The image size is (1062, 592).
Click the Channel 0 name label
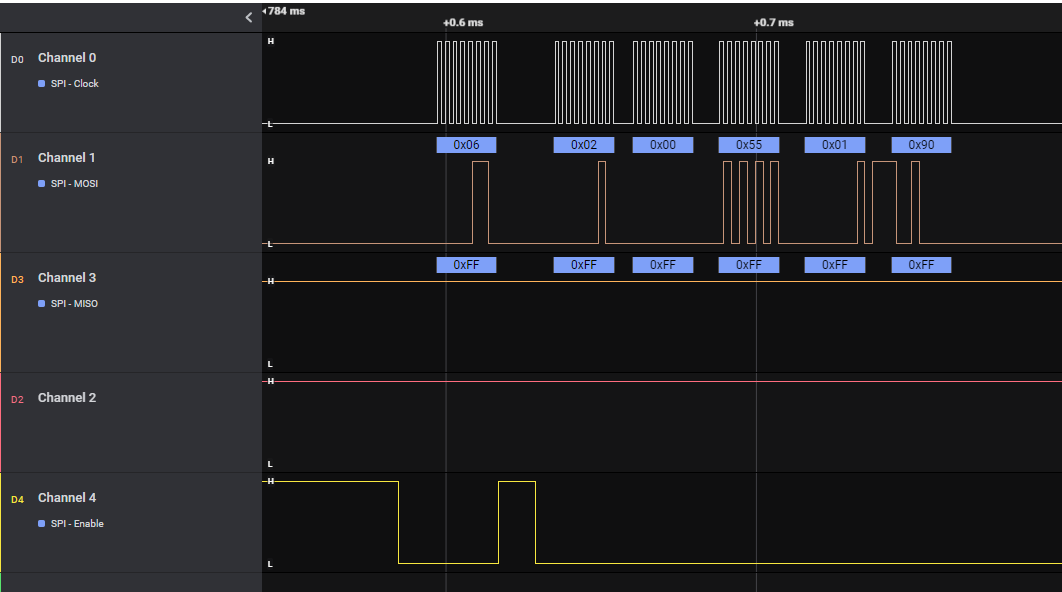coord(67,58)
